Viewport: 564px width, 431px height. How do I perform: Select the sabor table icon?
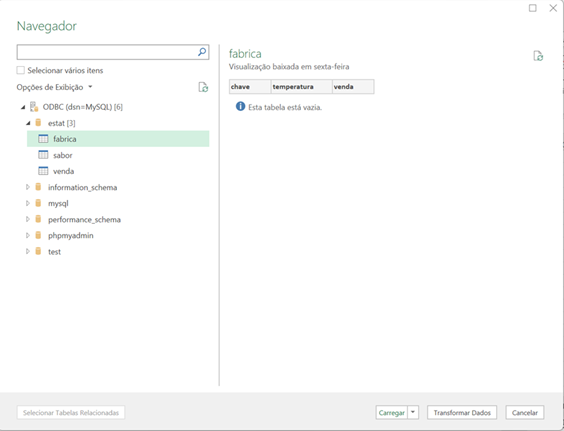click(x=43, y=155)
